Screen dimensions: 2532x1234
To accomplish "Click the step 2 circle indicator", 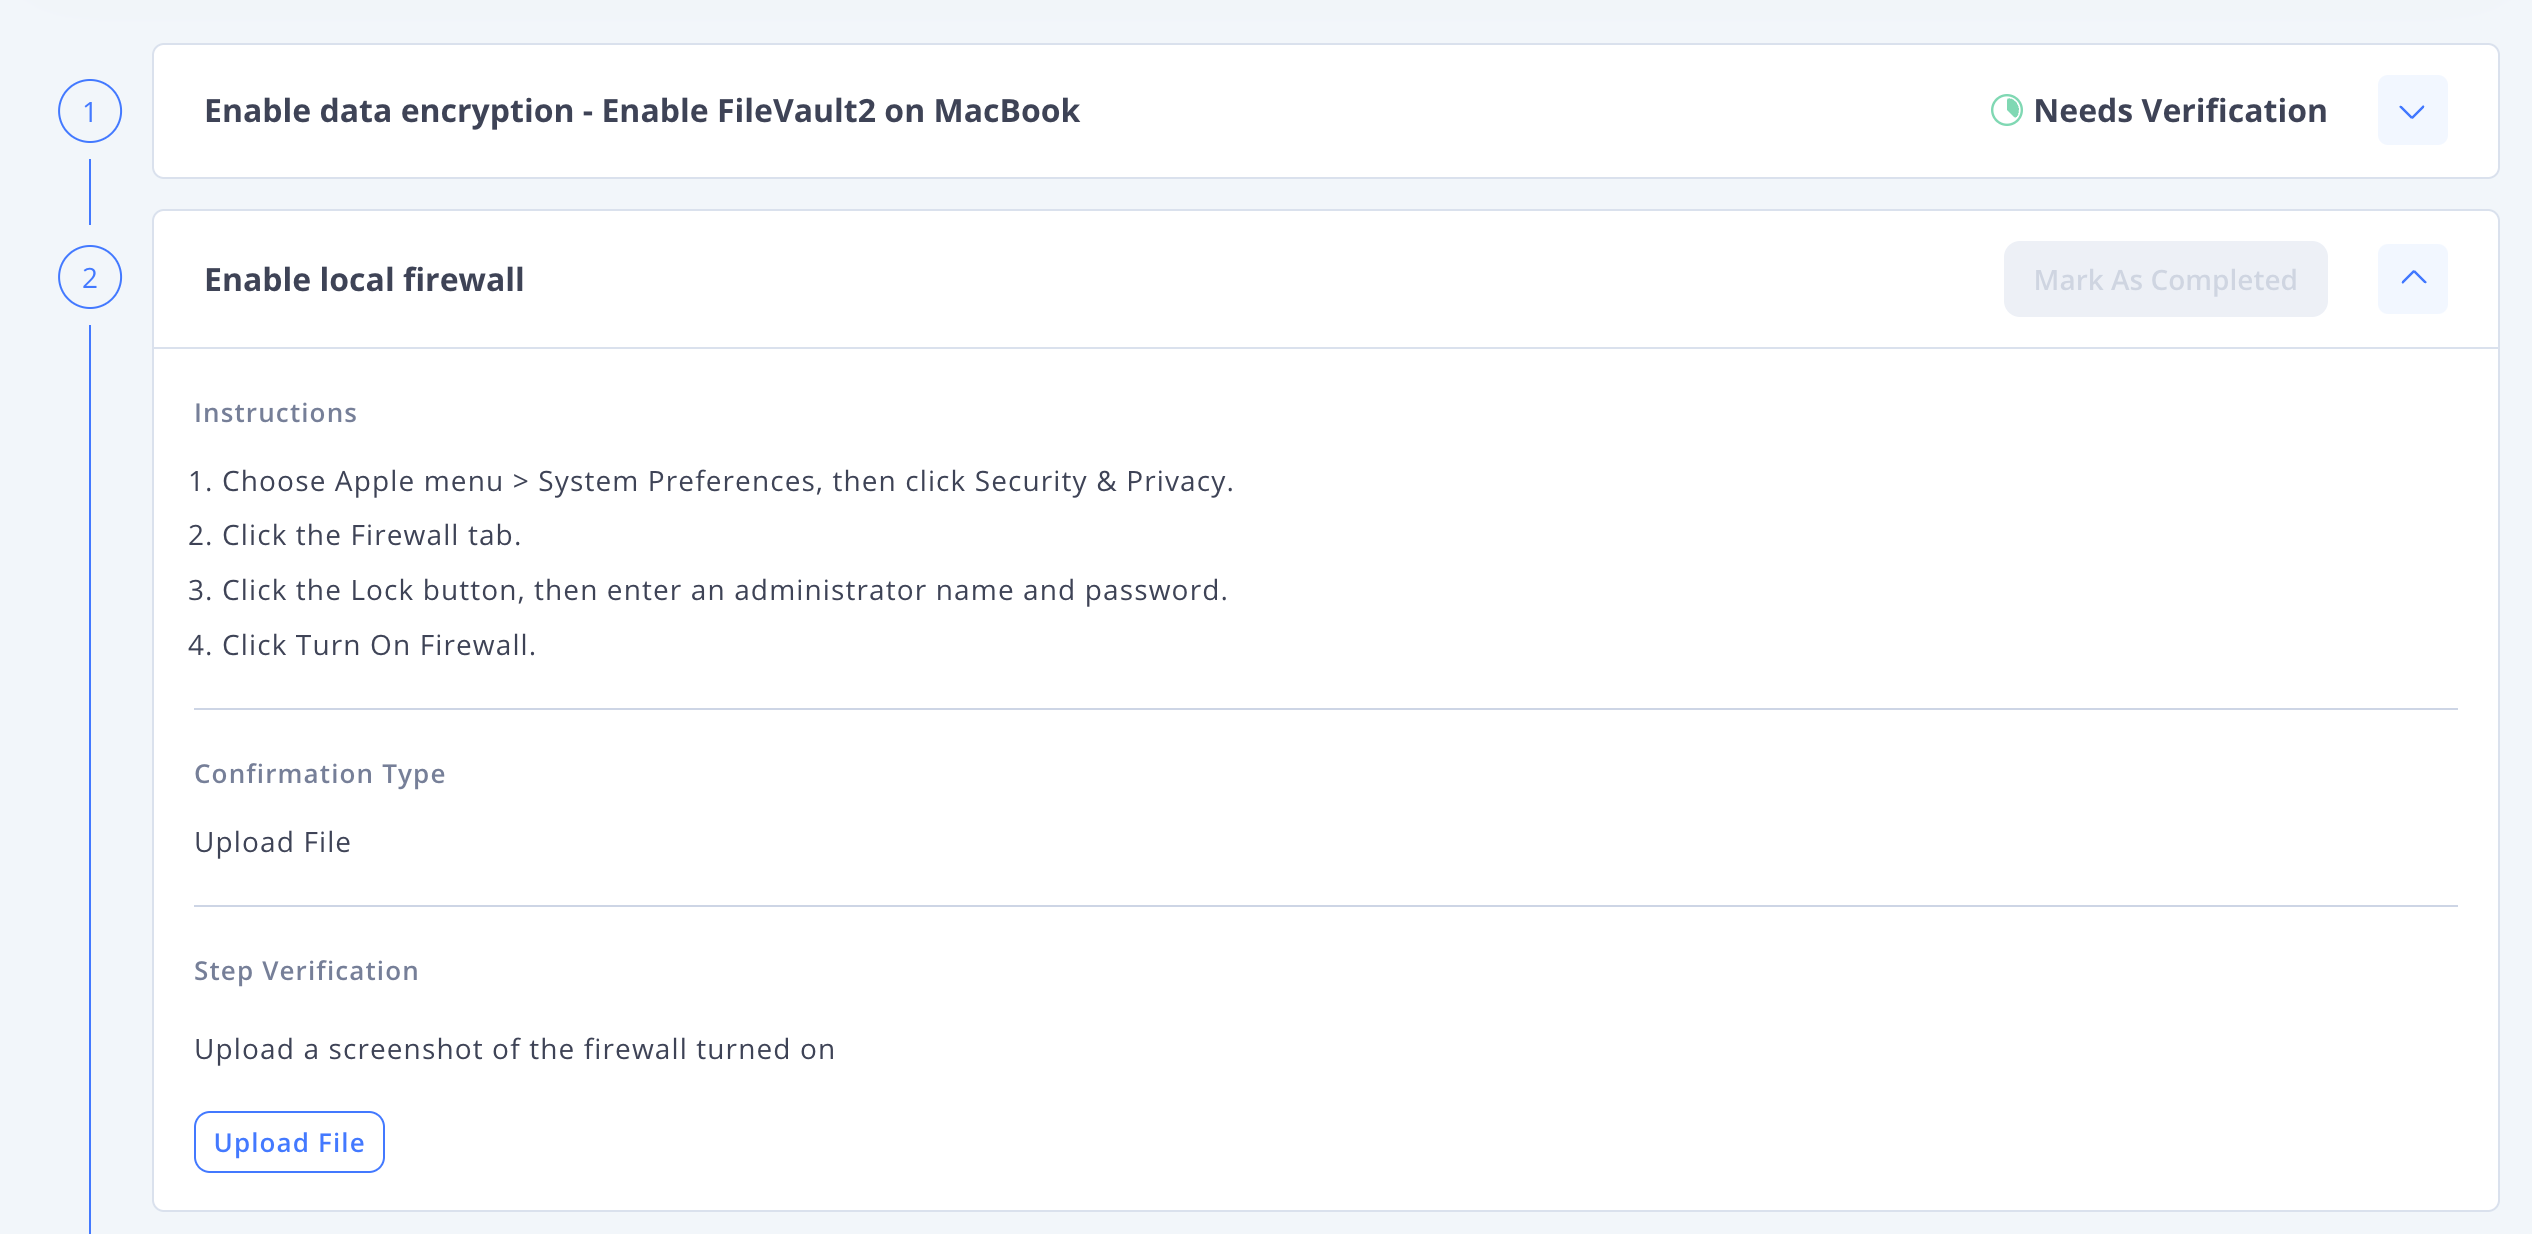I will pos(90,277).
